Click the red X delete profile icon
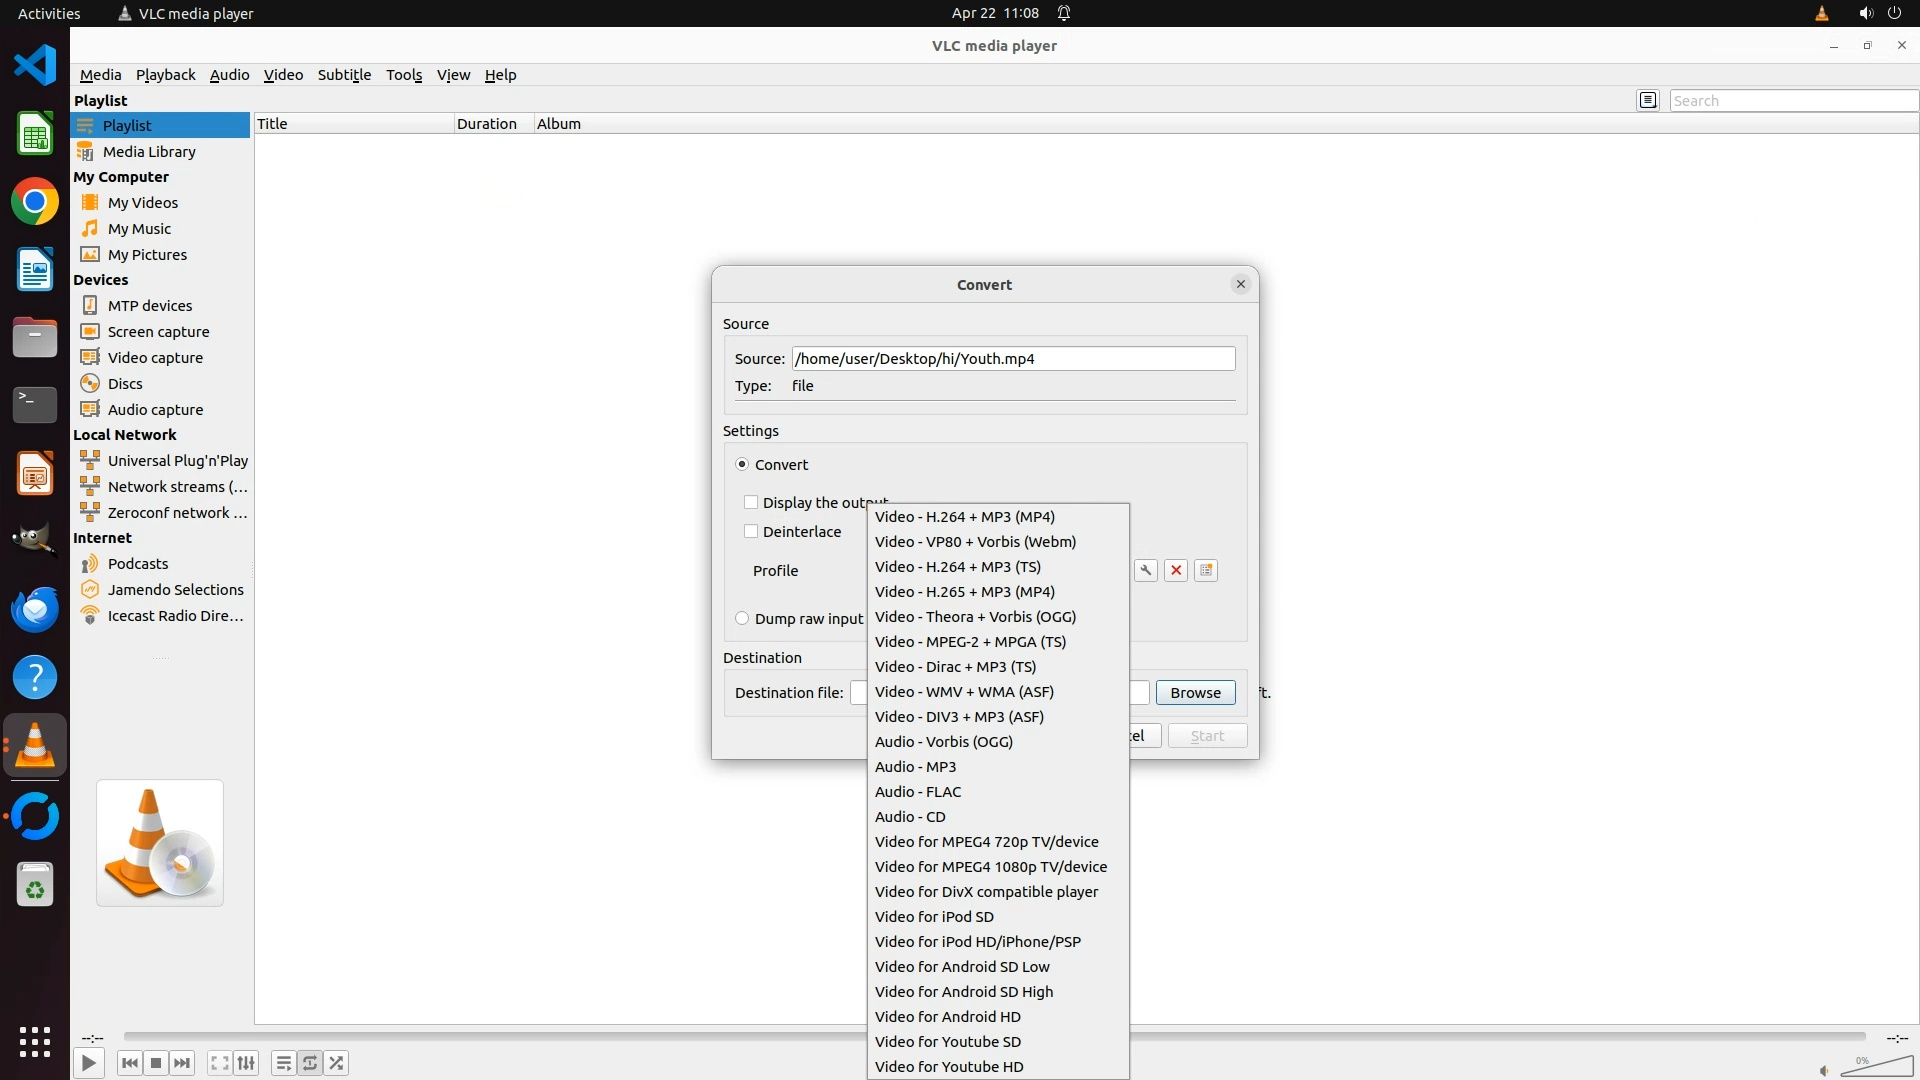The height and width of the screenshot is (1080, 1920). pyautogui.click(x=1176, y=570)
